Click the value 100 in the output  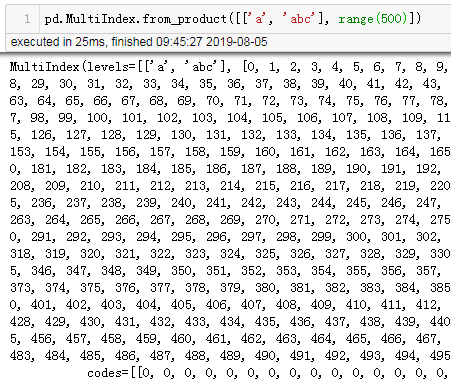click(97, 118)
